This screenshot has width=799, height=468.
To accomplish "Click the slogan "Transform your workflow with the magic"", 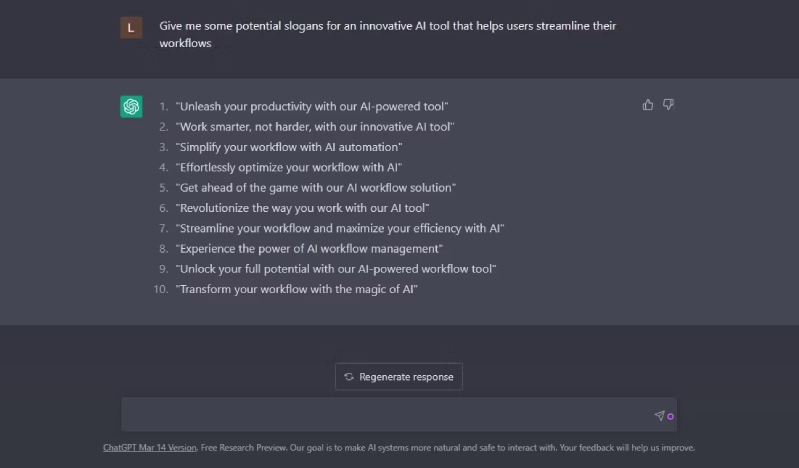I will [296, 289].
